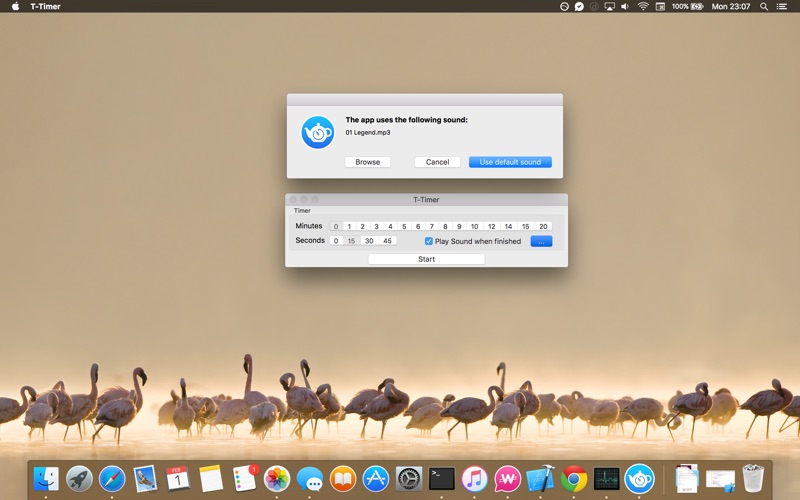This screenshot has height=500, width=800.
Task: Open Google Chrome in the Dock
Action: pyautogui.click(x=573, y=479)
